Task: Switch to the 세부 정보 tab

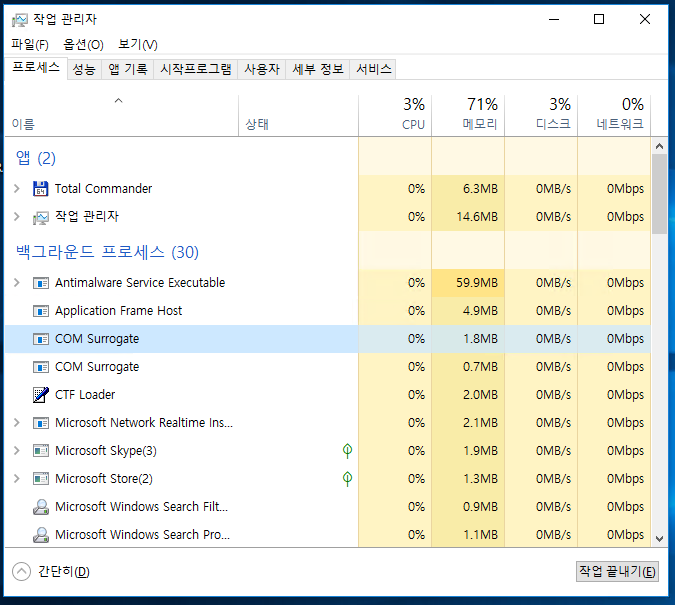Action: pyautogui.click(x=318, y=69)
